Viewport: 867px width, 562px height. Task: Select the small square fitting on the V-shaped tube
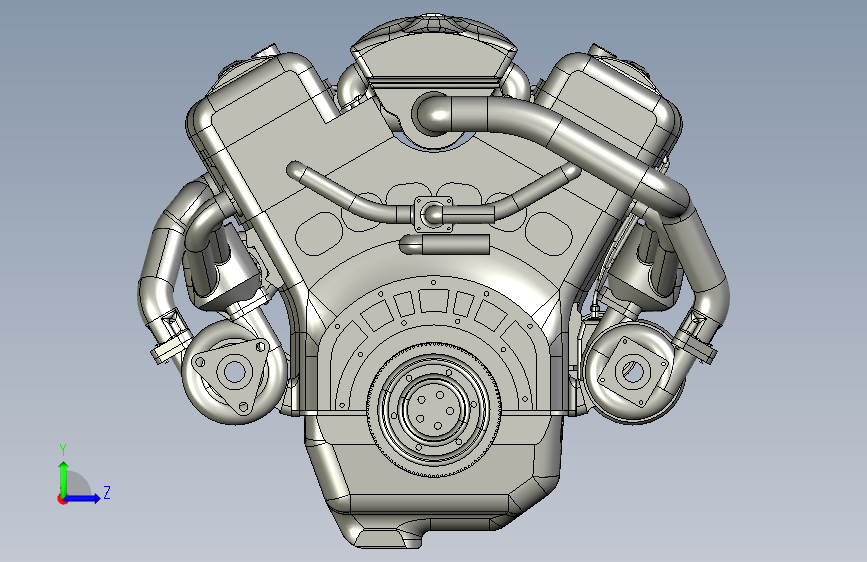pyautogui.click(x=434, y=214)
